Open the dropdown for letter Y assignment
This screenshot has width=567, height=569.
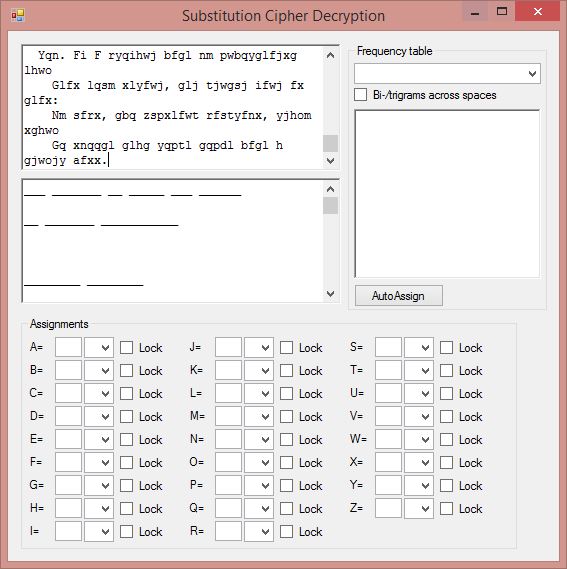[x=425, y=486]
